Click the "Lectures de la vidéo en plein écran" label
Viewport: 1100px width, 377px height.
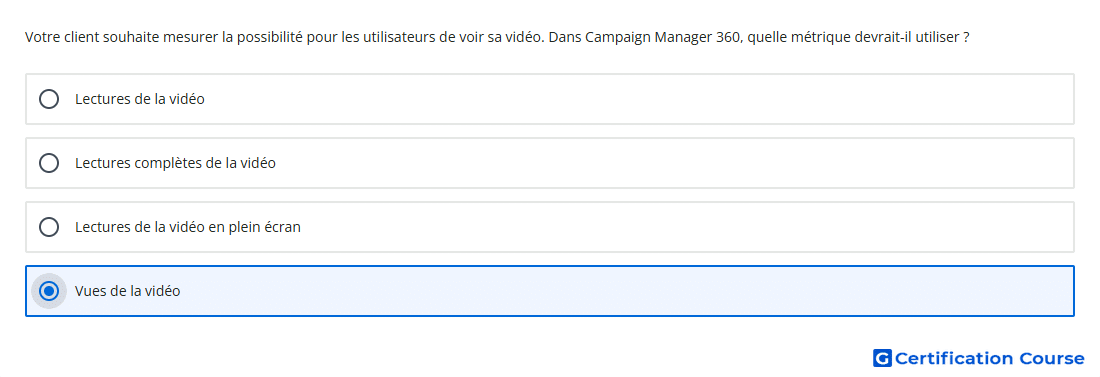tap(188, 227)
